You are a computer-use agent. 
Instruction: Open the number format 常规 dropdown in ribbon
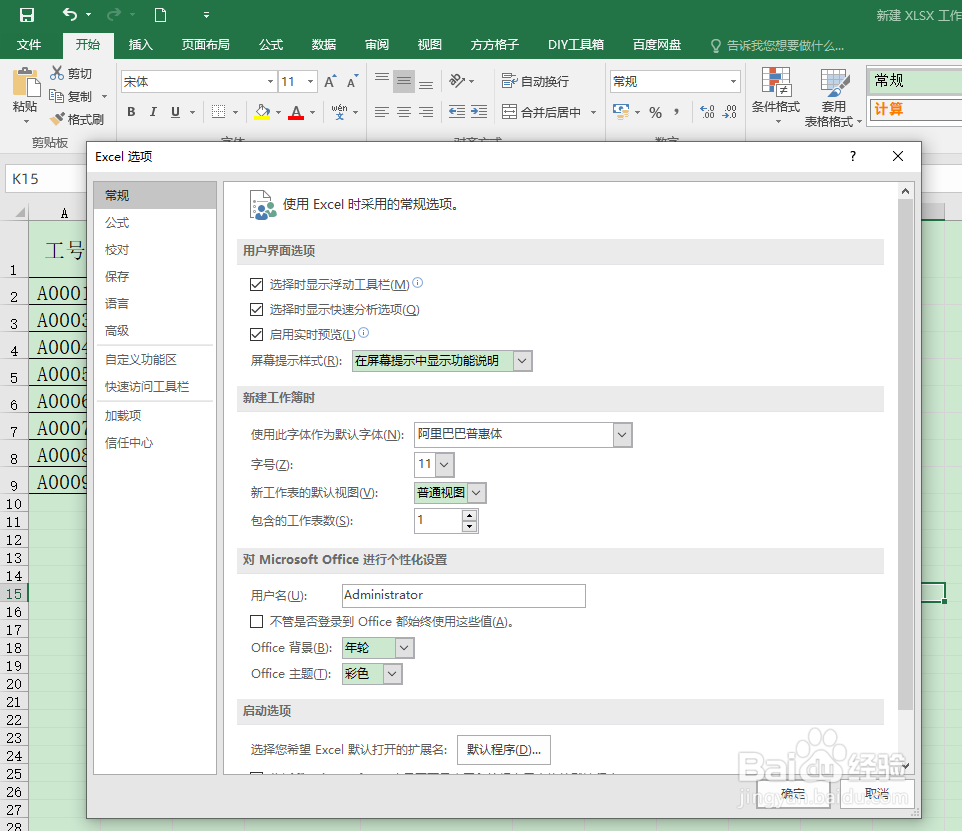(733, 82)
